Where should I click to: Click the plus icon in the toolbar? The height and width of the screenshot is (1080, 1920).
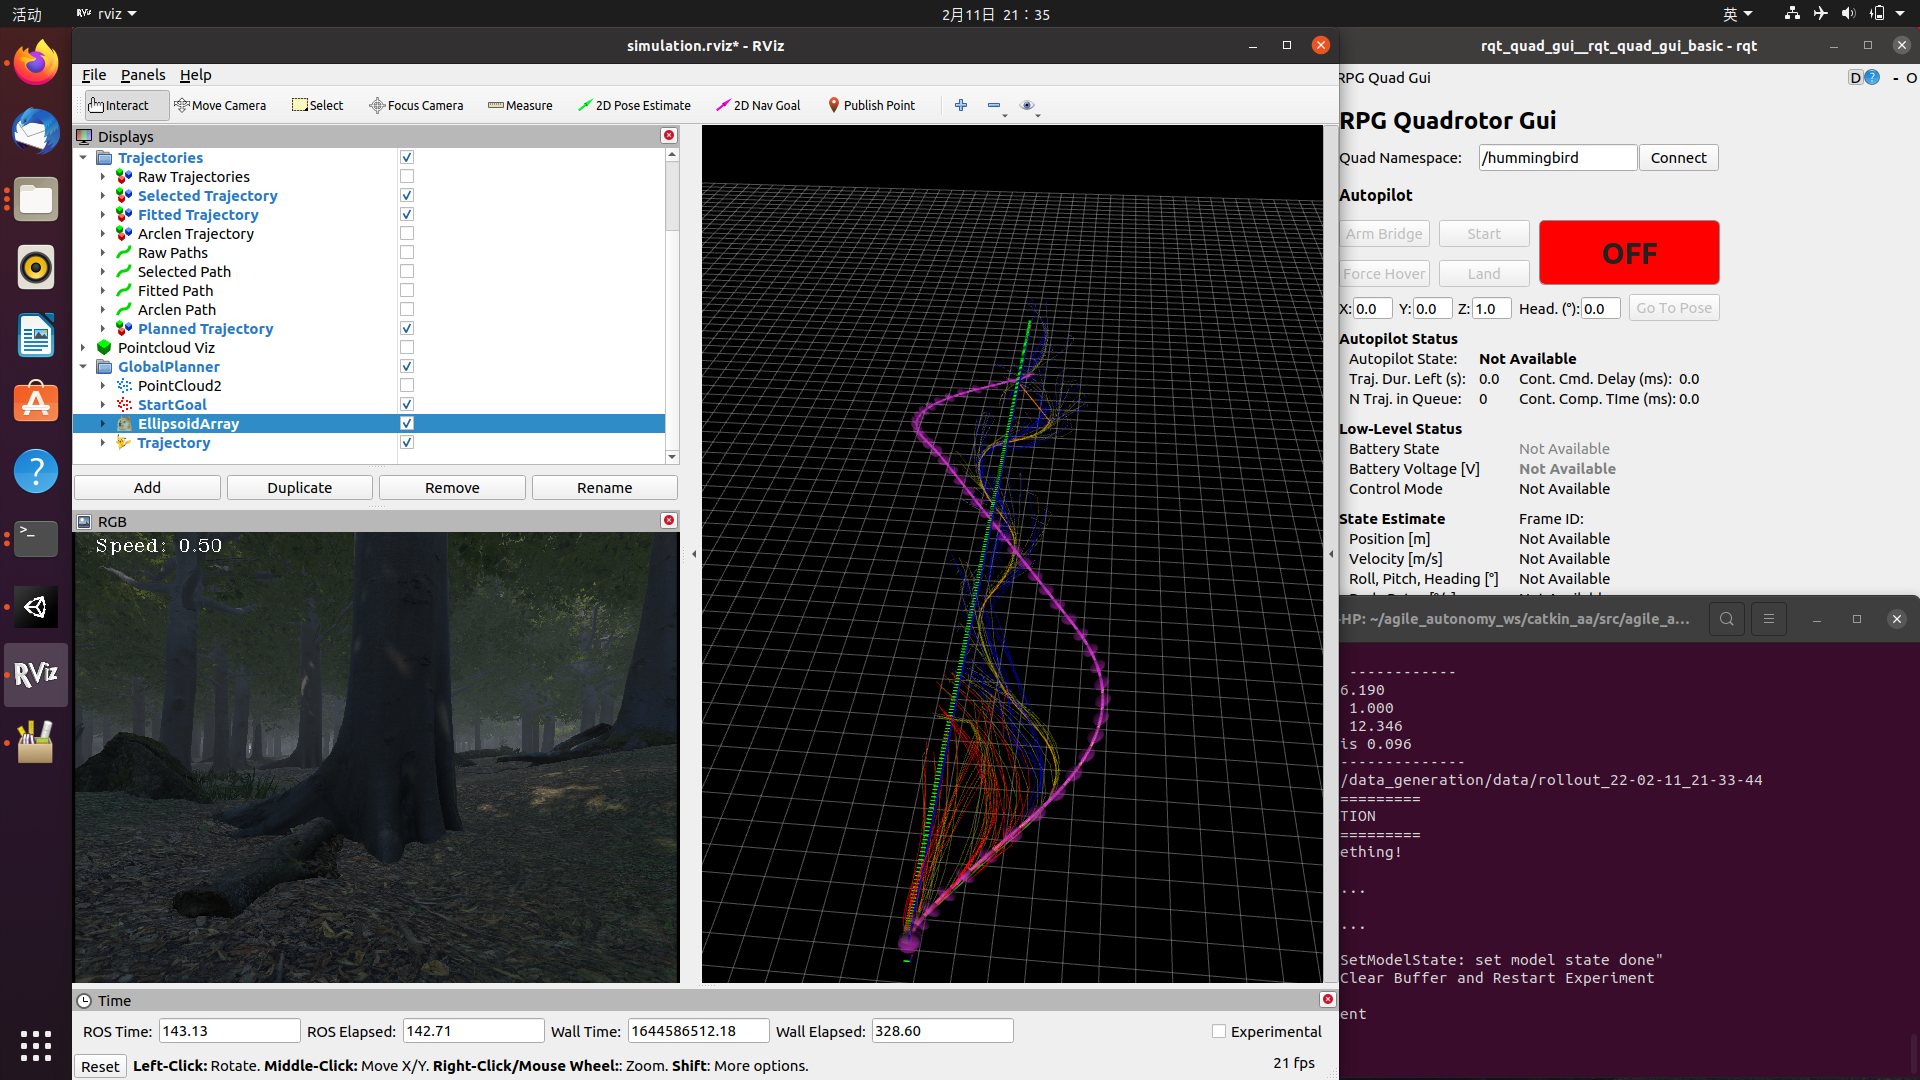961,105
